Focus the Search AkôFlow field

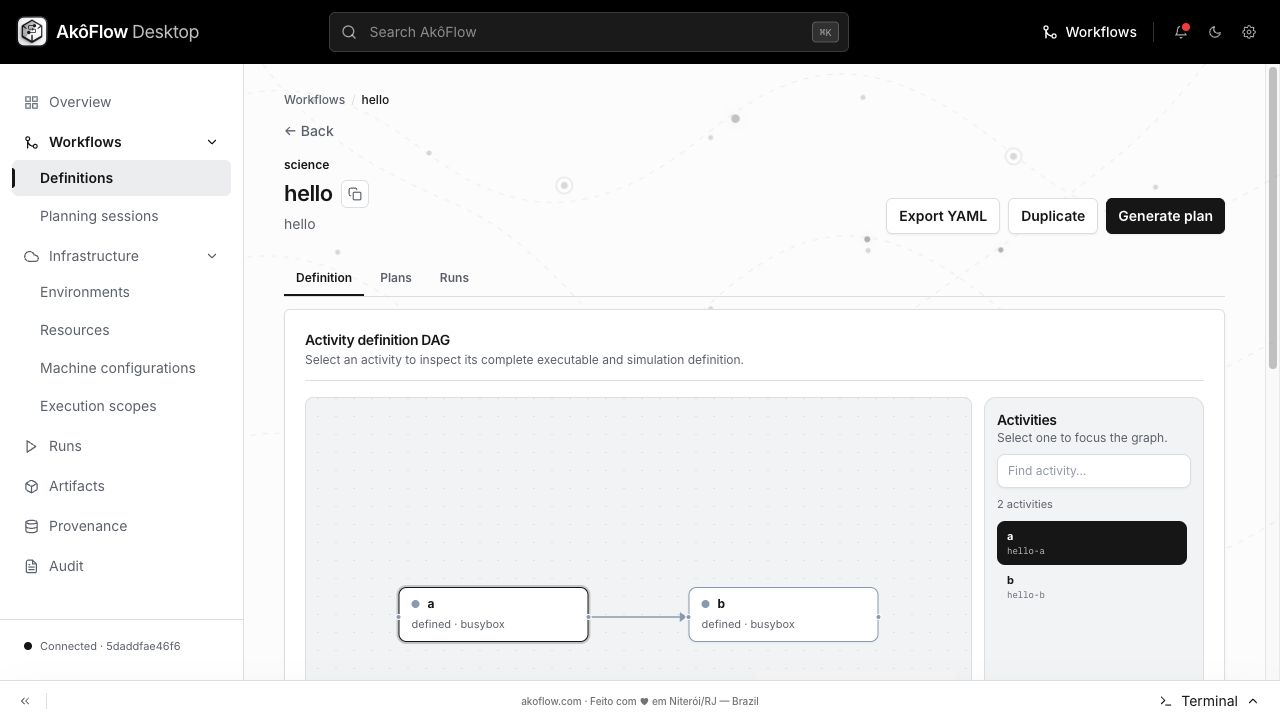click(589, 32)
